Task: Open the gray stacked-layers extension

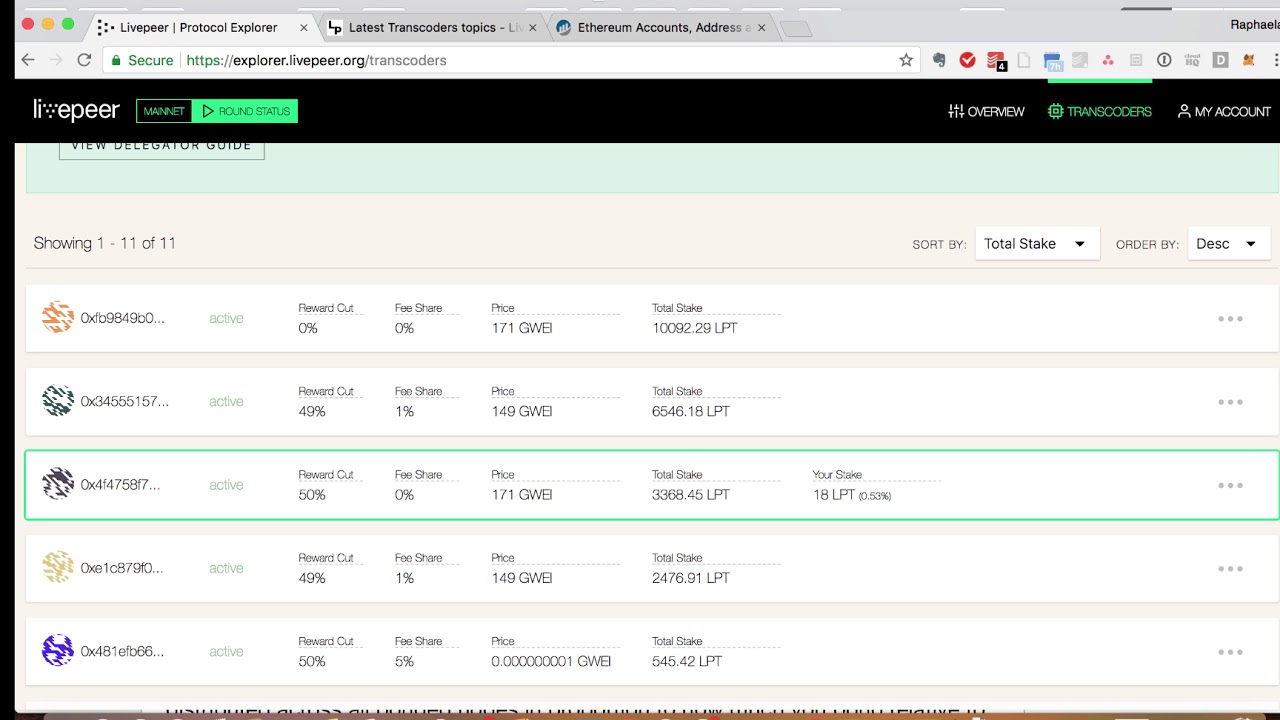Action: (x=1080, y=60)
